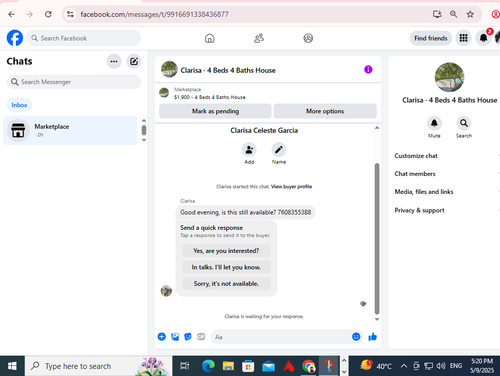
Task: Open Microsoft Store from taskbar
Action: click(x=248, y=366)
